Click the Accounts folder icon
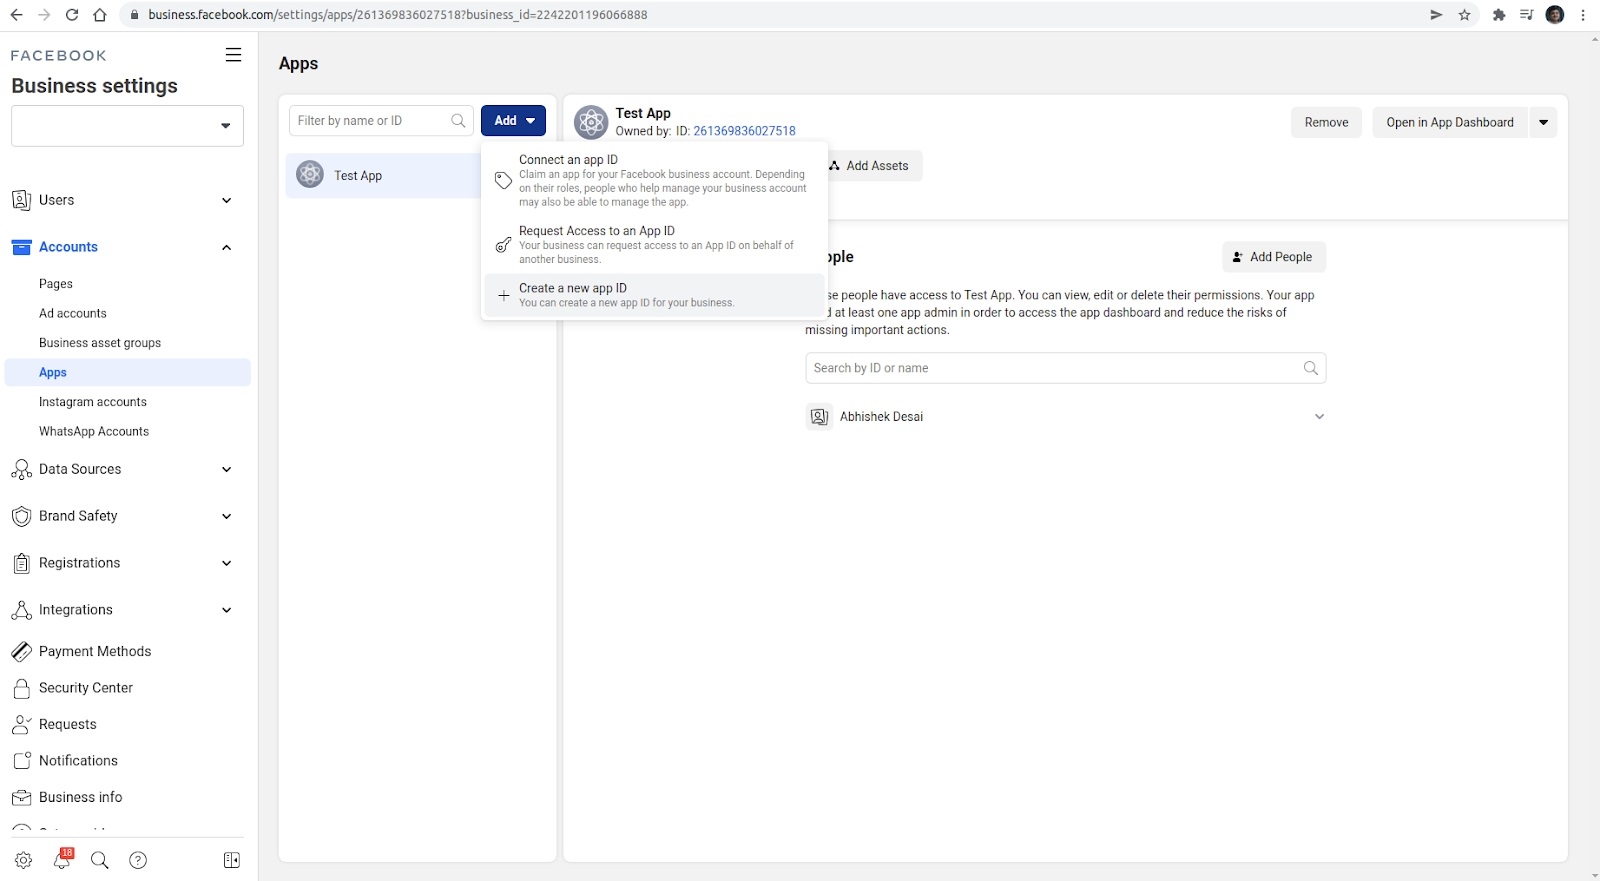This screenshot has width=1600, height=881. coord(21,247)
